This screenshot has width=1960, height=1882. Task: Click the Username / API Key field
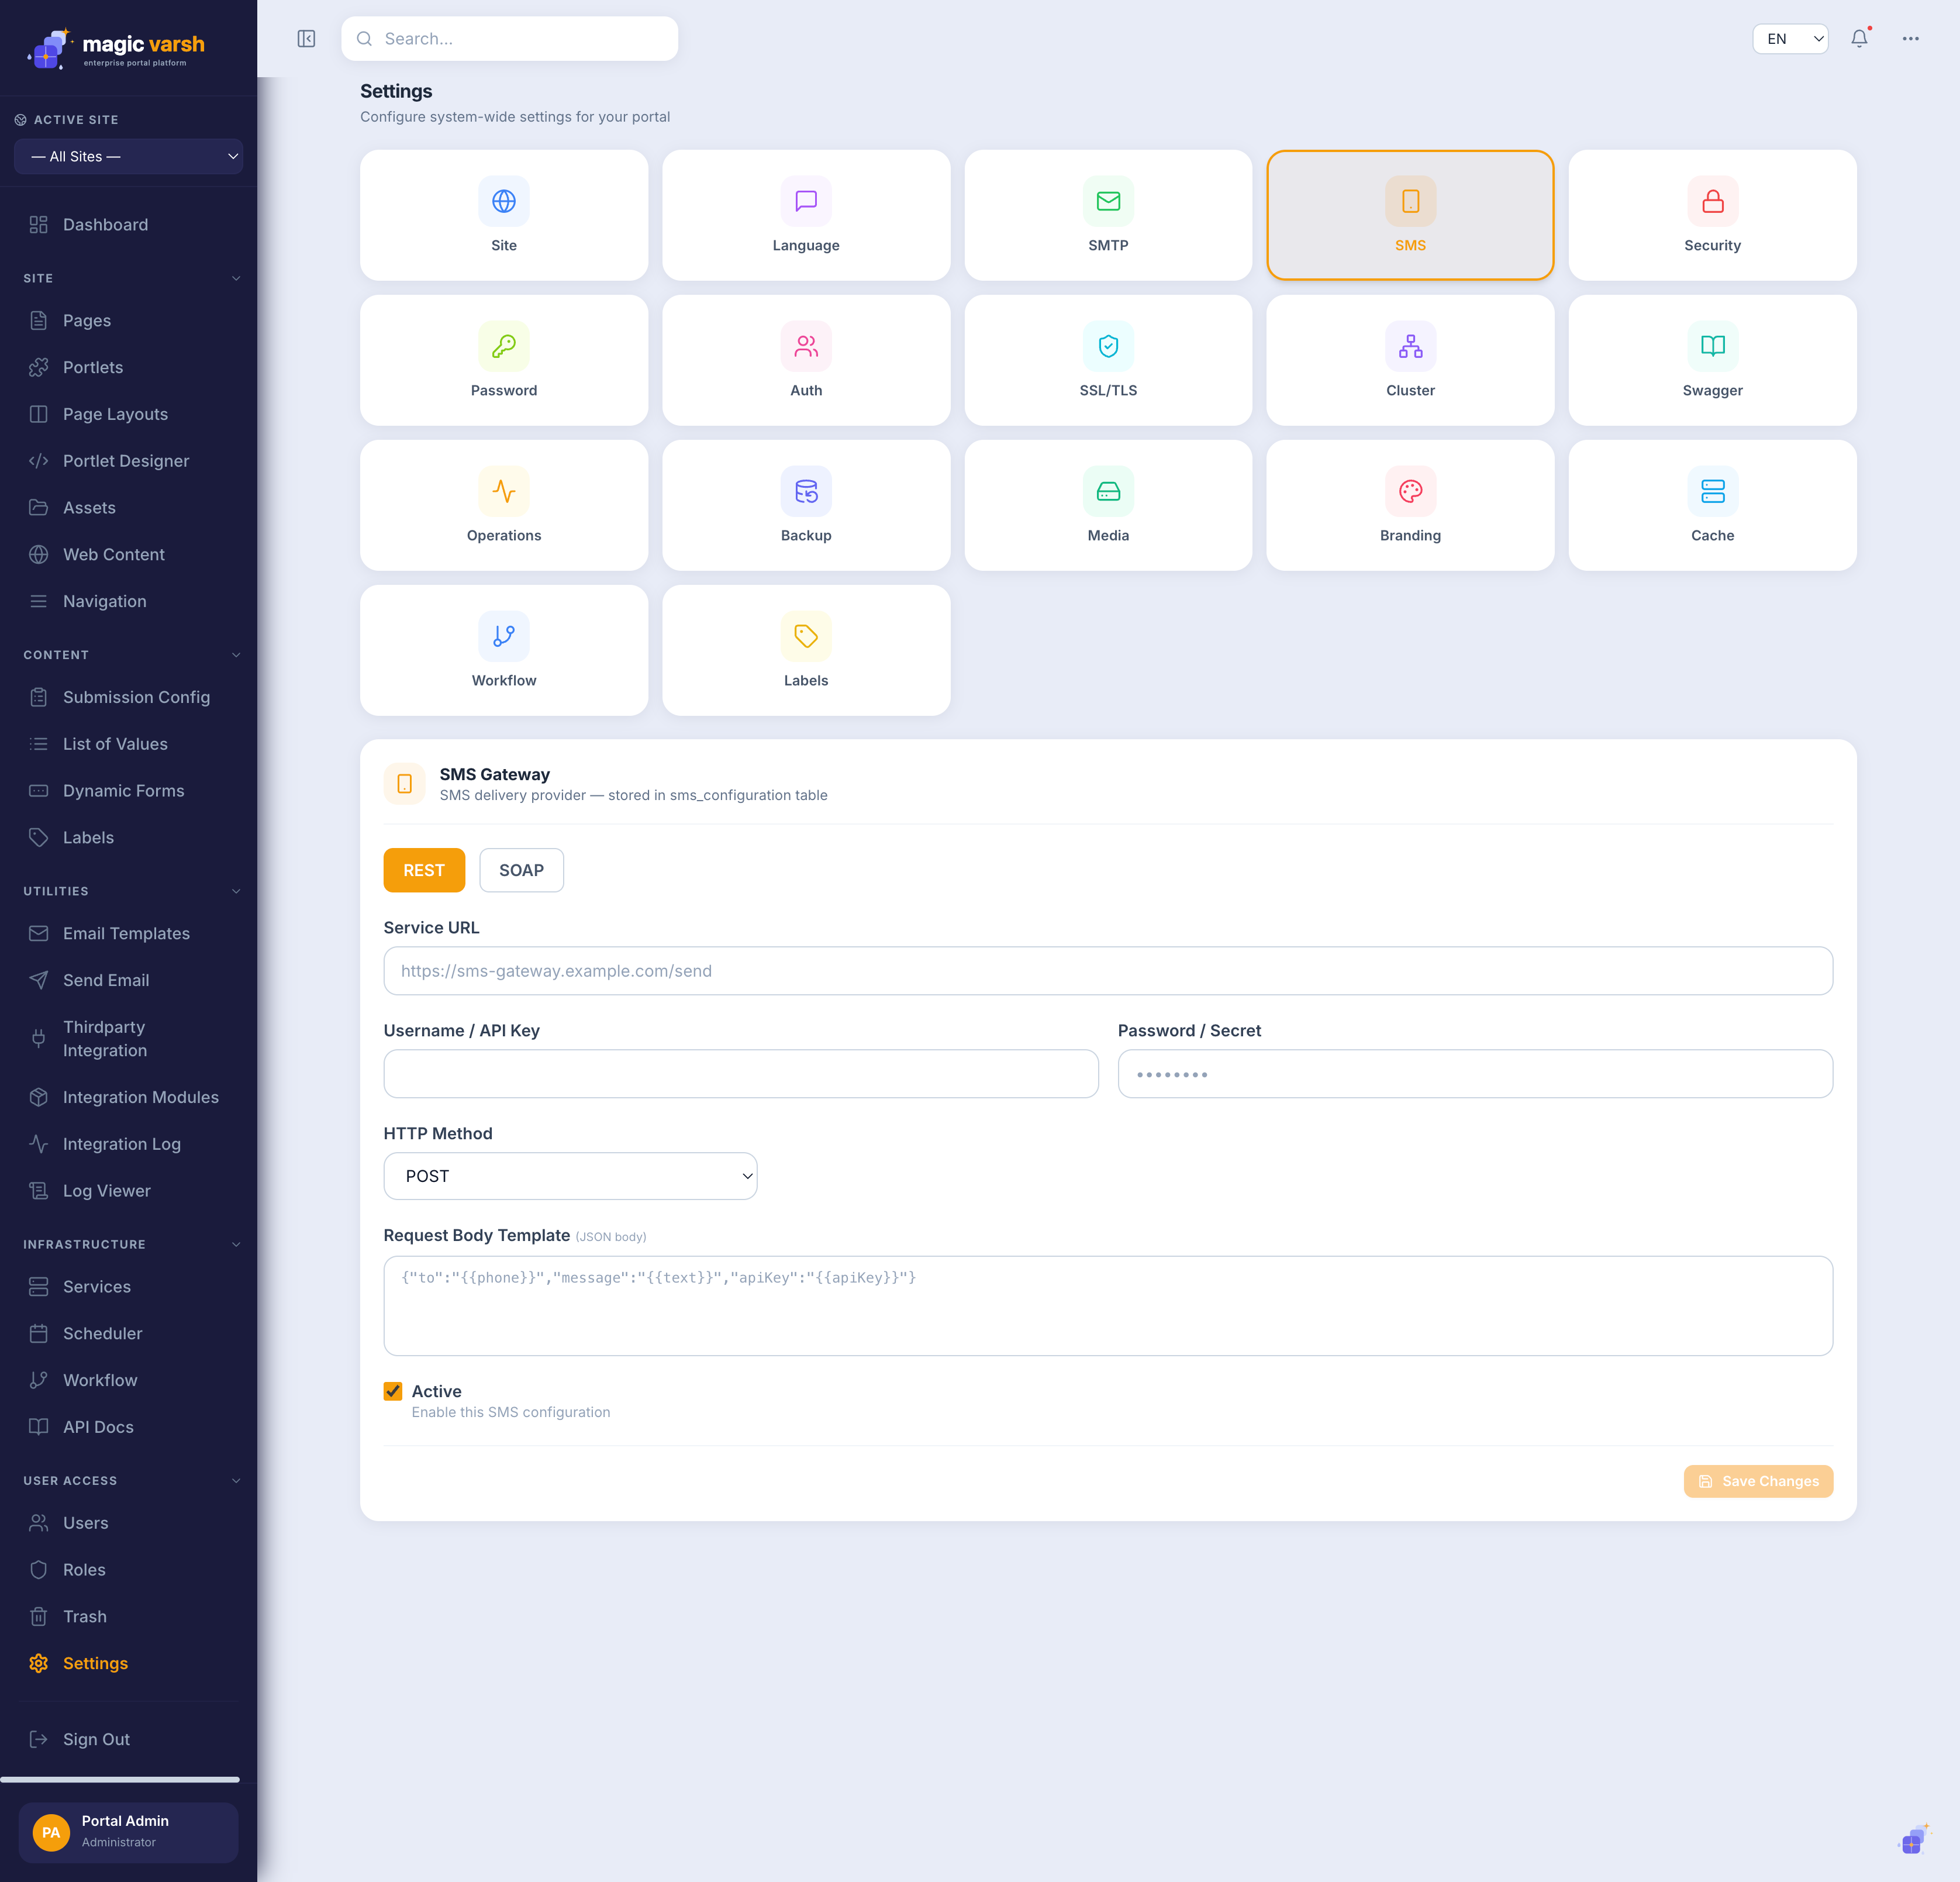pyautogui.click(x=741, y=1074)
